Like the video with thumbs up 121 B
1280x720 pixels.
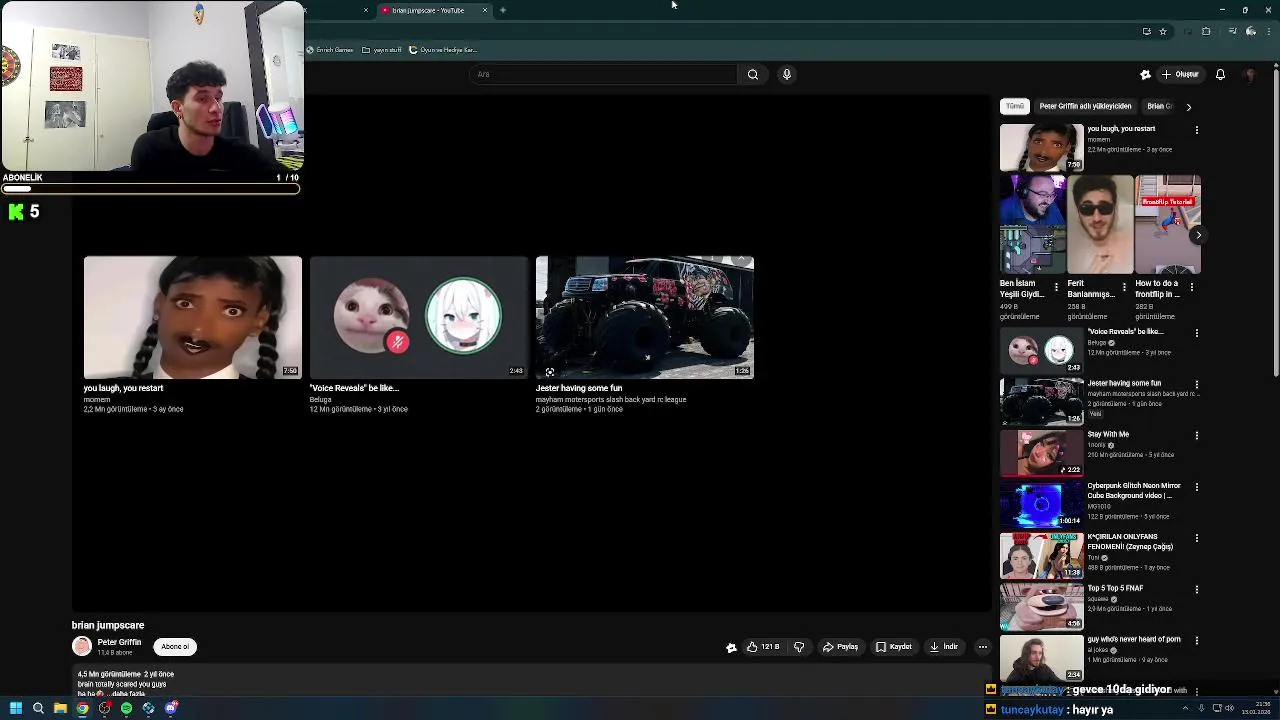pyautogui.click(x=763, y=647)
